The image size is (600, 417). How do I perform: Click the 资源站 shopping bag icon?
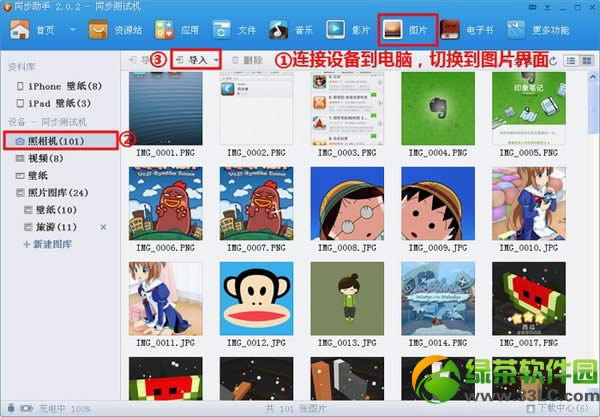[x=98, y=30]
